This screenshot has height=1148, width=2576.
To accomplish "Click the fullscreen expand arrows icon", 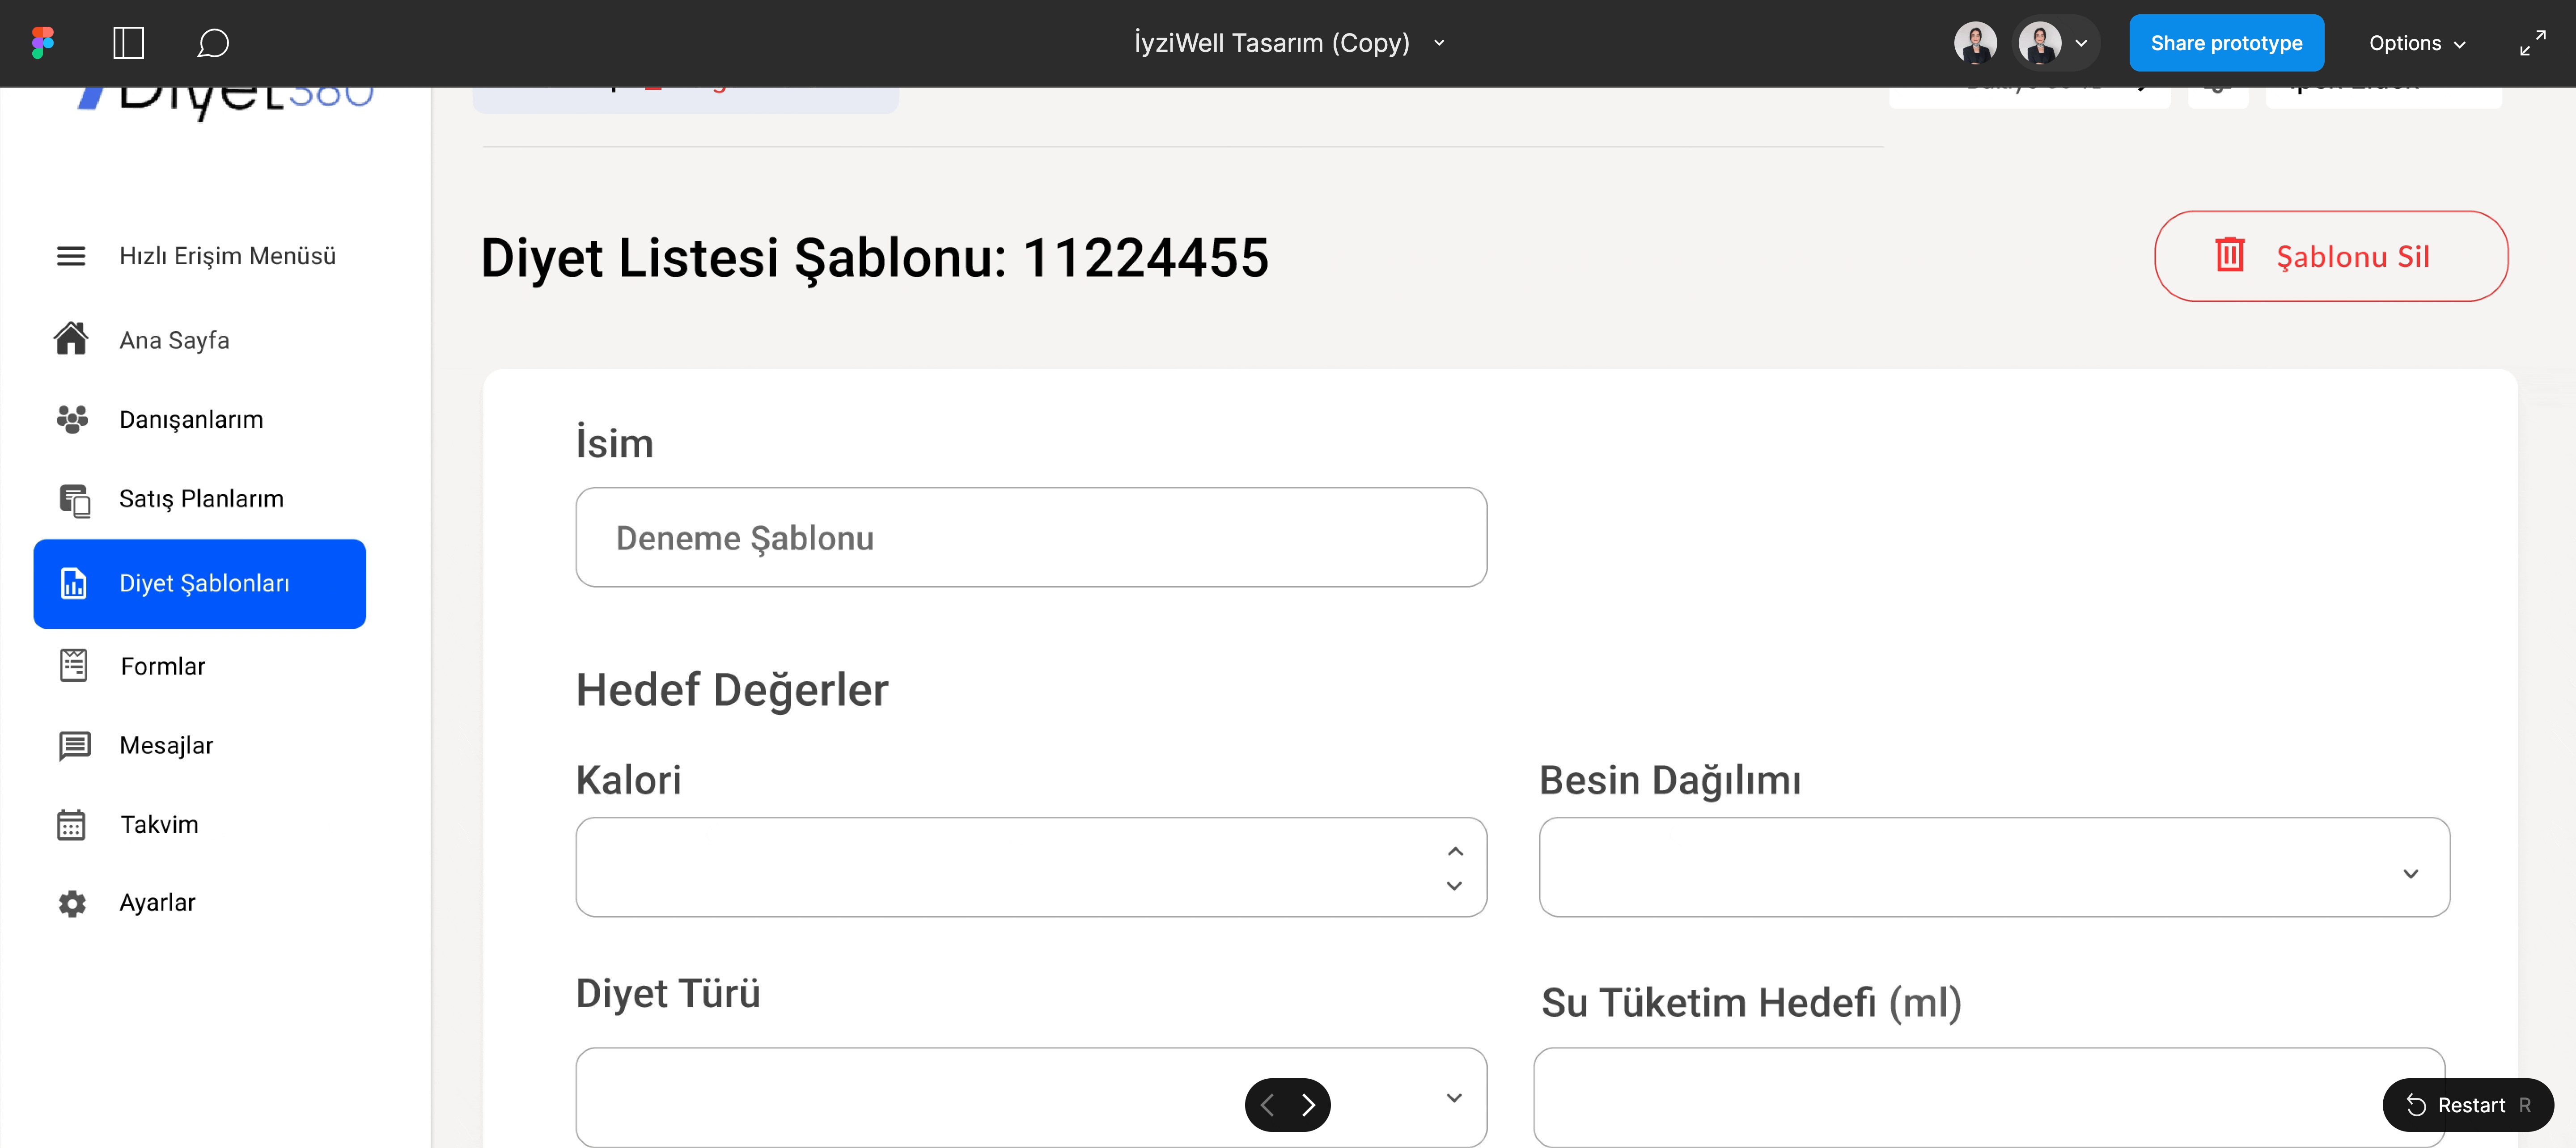I will [2532, 43].
